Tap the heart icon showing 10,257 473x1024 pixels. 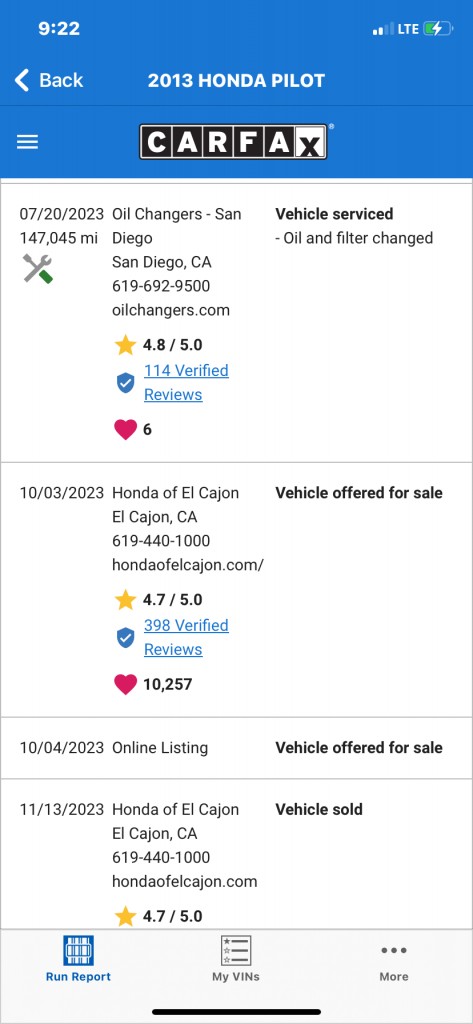(x=125, y=684)
